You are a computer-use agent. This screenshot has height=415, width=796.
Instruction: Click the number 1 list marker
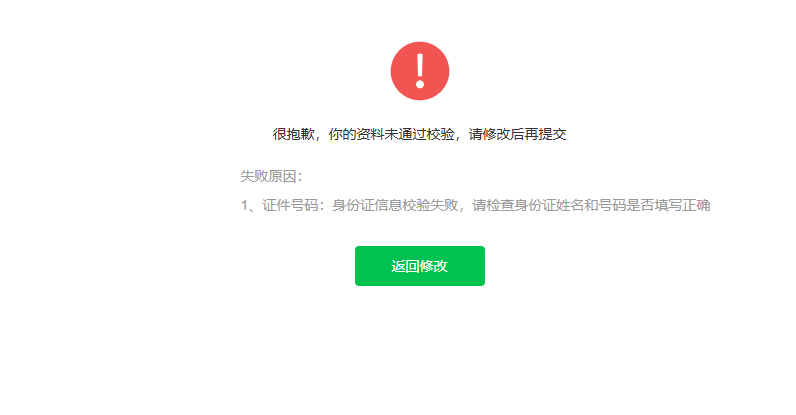point(244,206)
